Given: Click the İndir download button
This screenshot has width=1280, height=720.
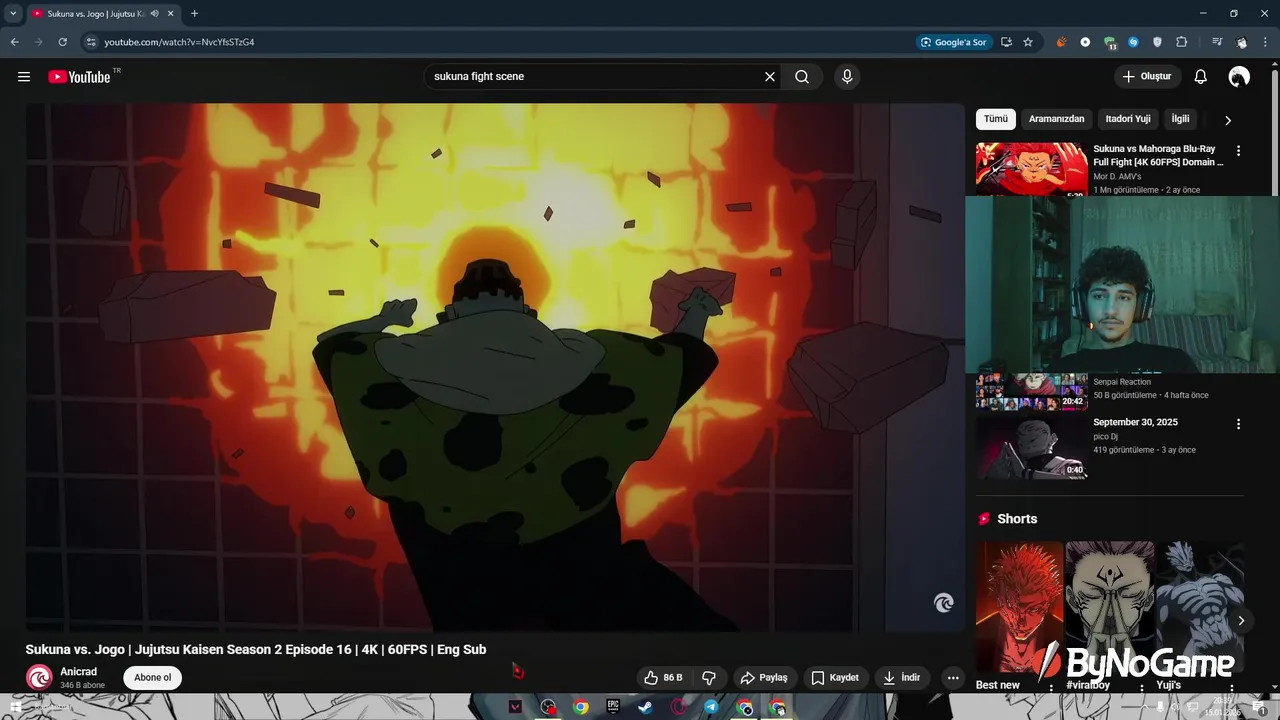Looking at the screenshot, I should [902, 678].
